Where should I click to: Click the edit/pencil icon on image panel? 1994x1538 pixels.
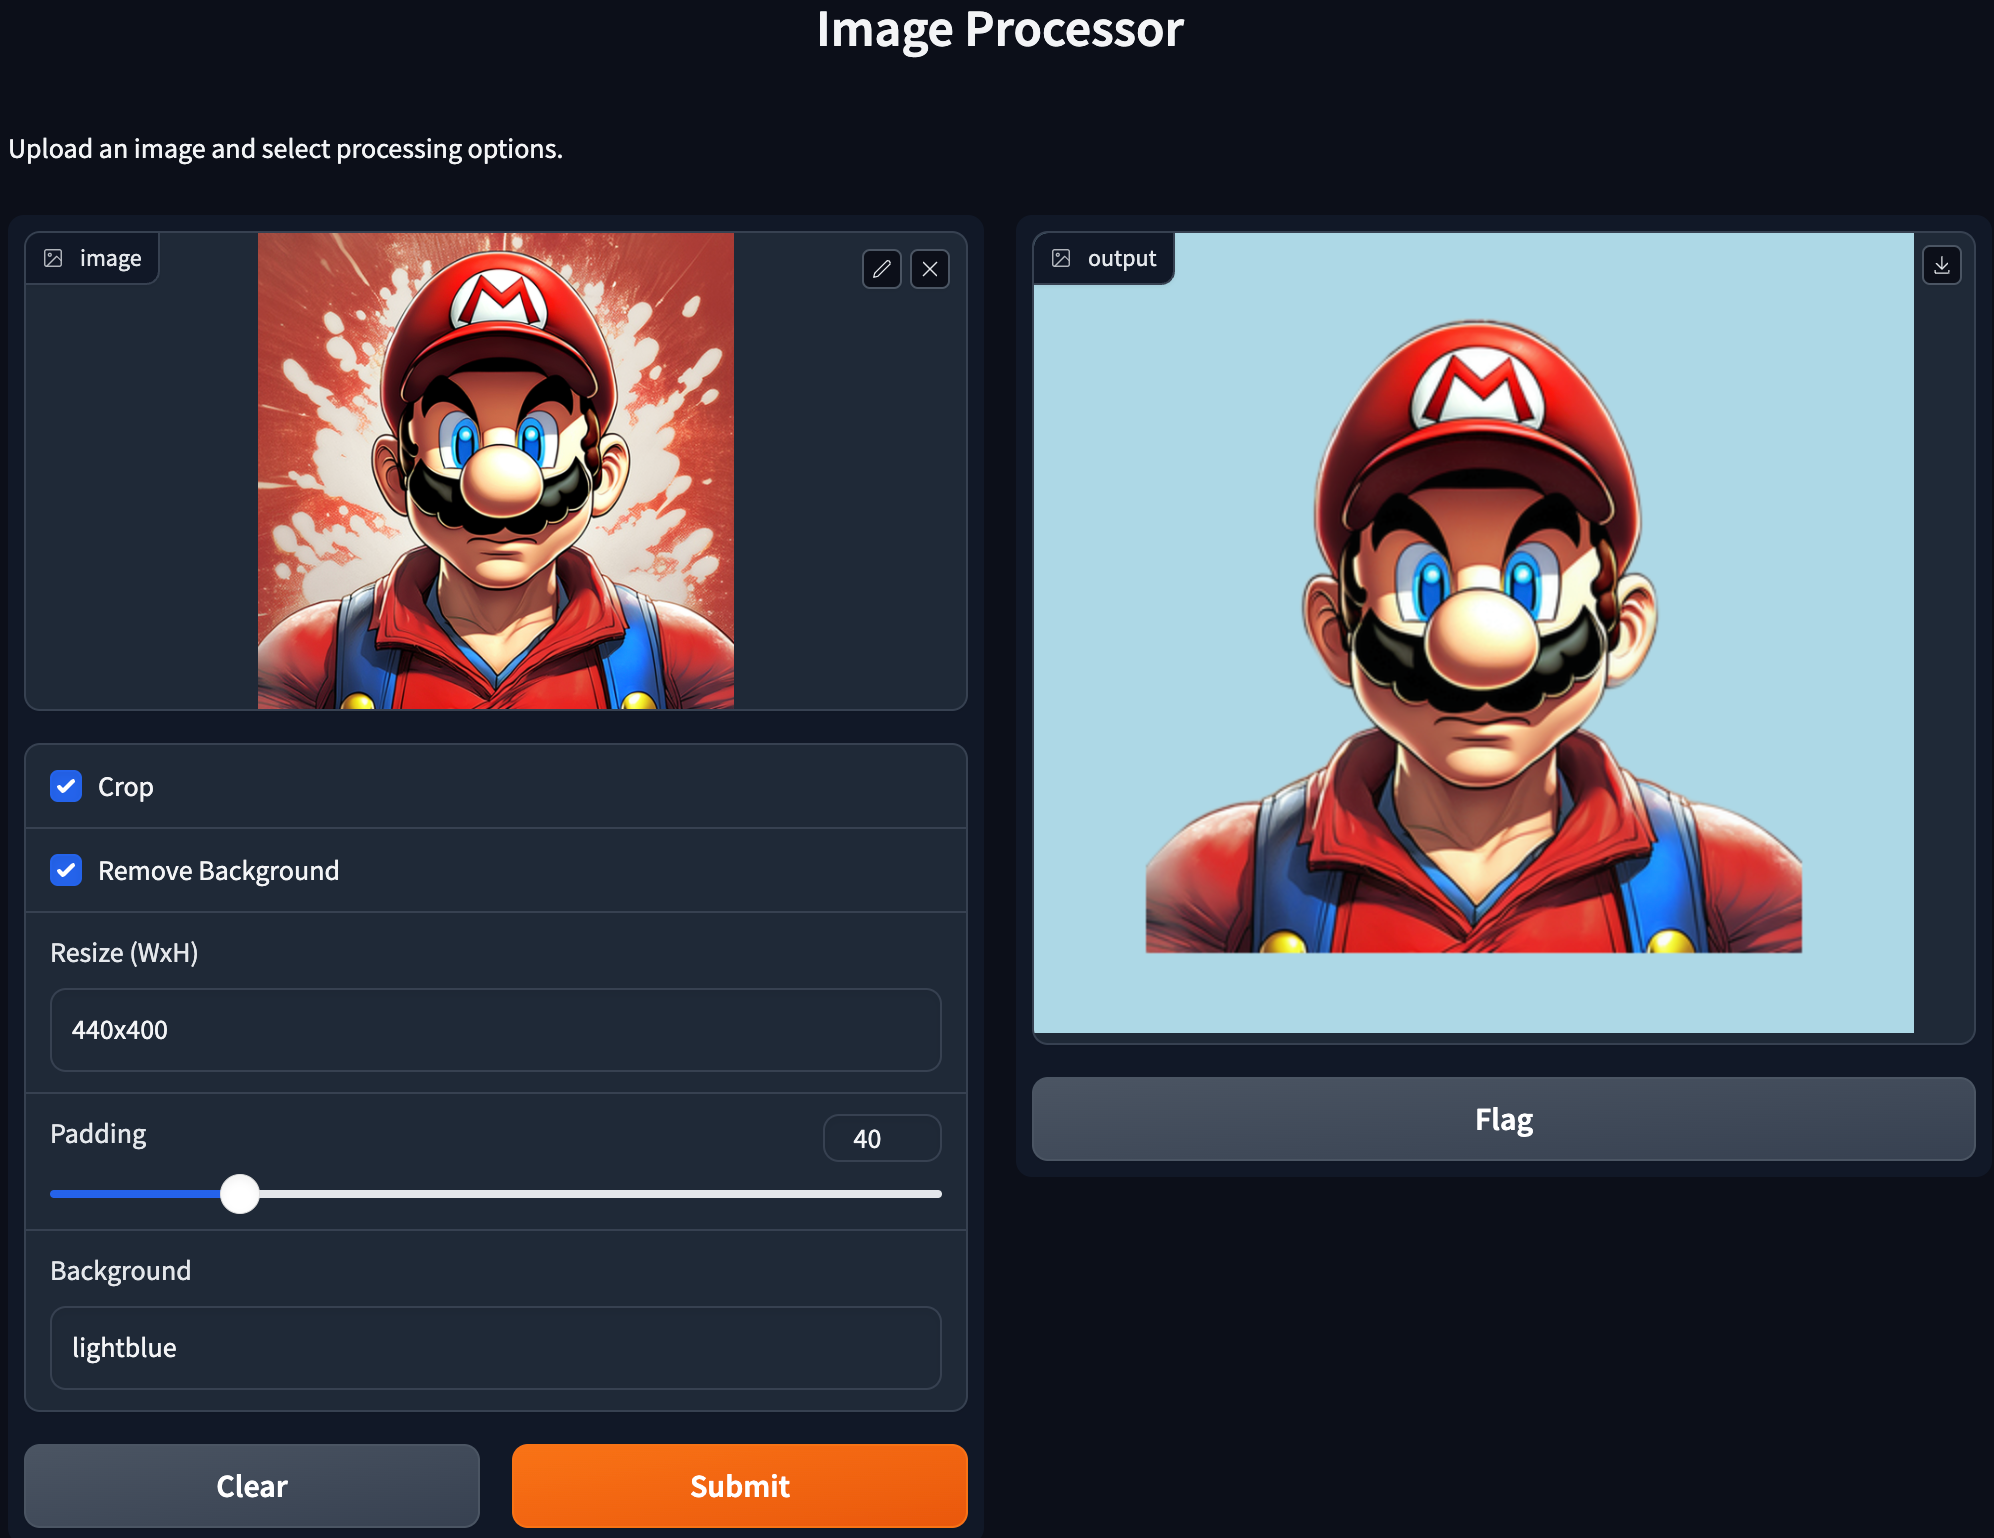point(881,268)
